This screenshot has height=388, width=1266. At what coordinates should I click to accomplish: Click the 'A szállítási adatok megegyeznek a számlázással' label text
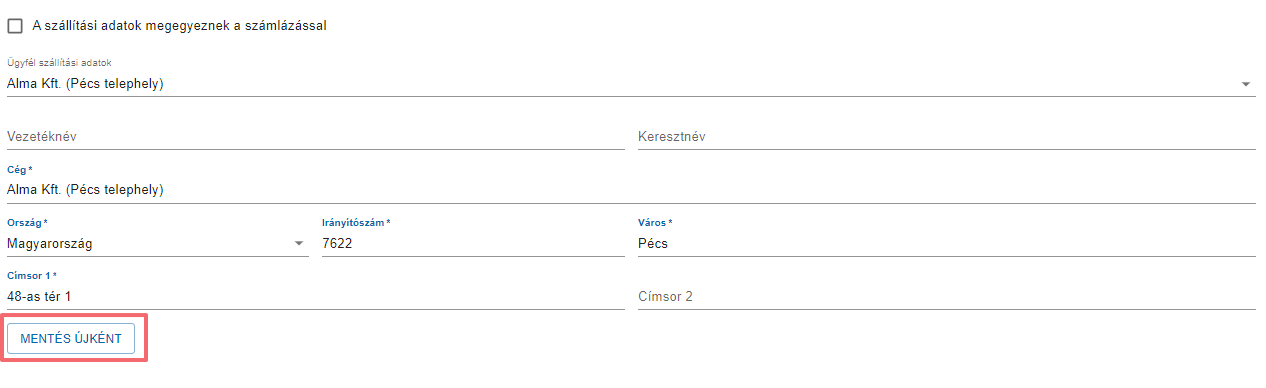coord(180,26)
